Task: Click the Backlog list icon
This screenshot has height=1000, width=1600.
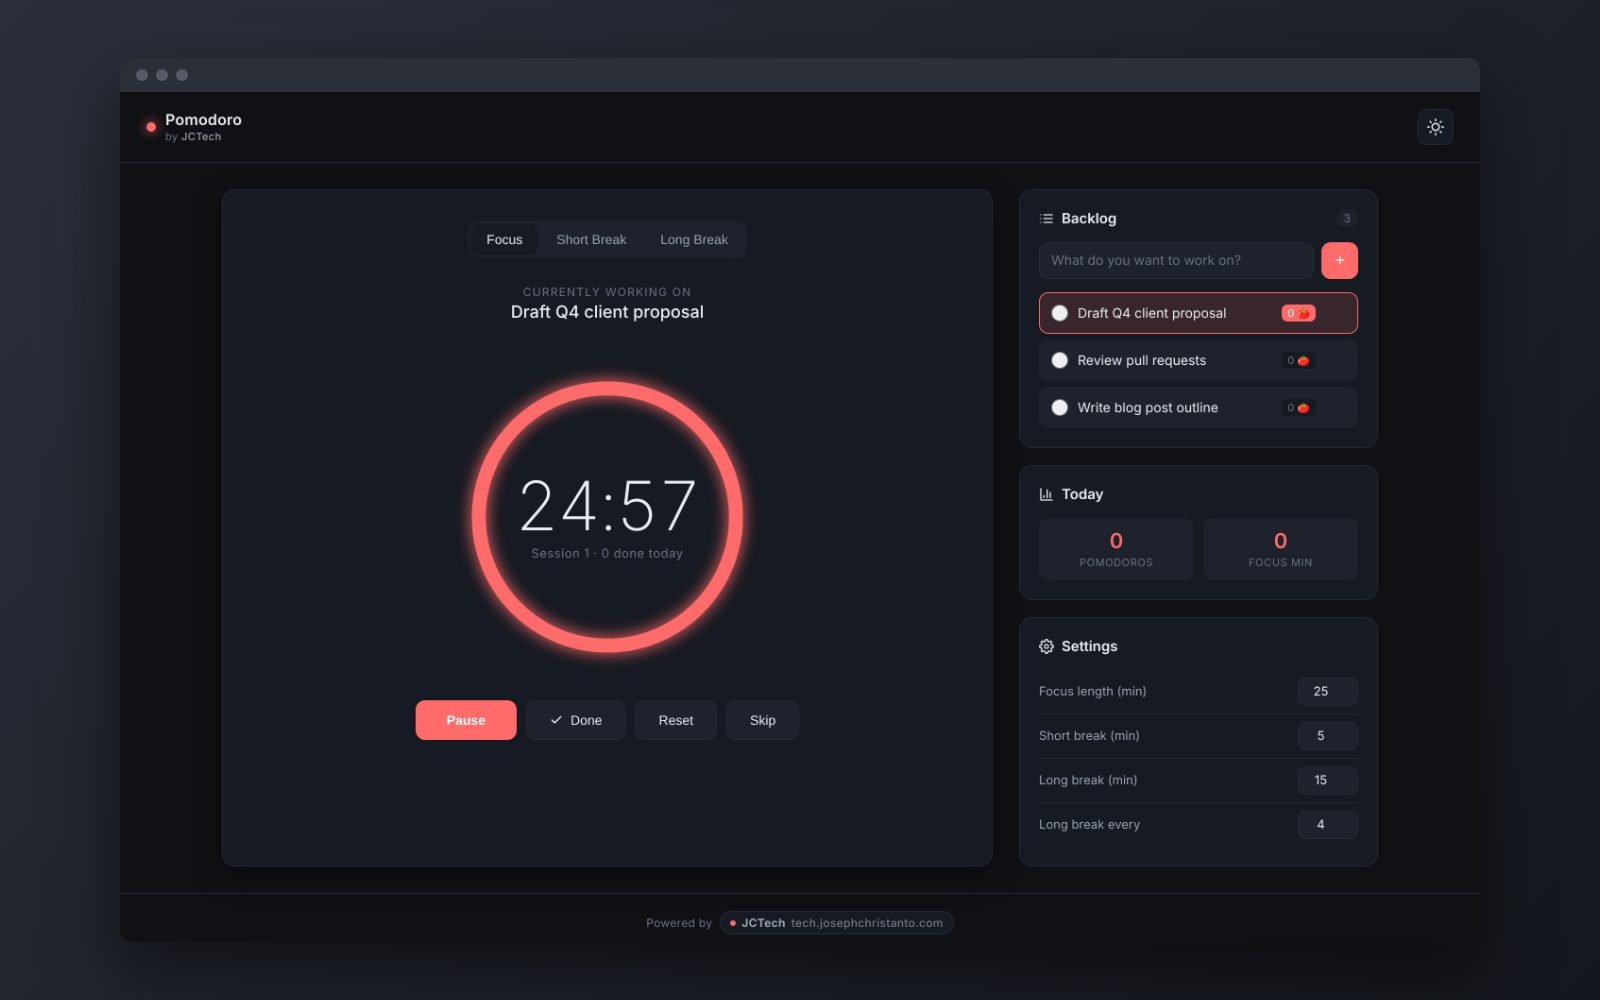Action: 1046,218
